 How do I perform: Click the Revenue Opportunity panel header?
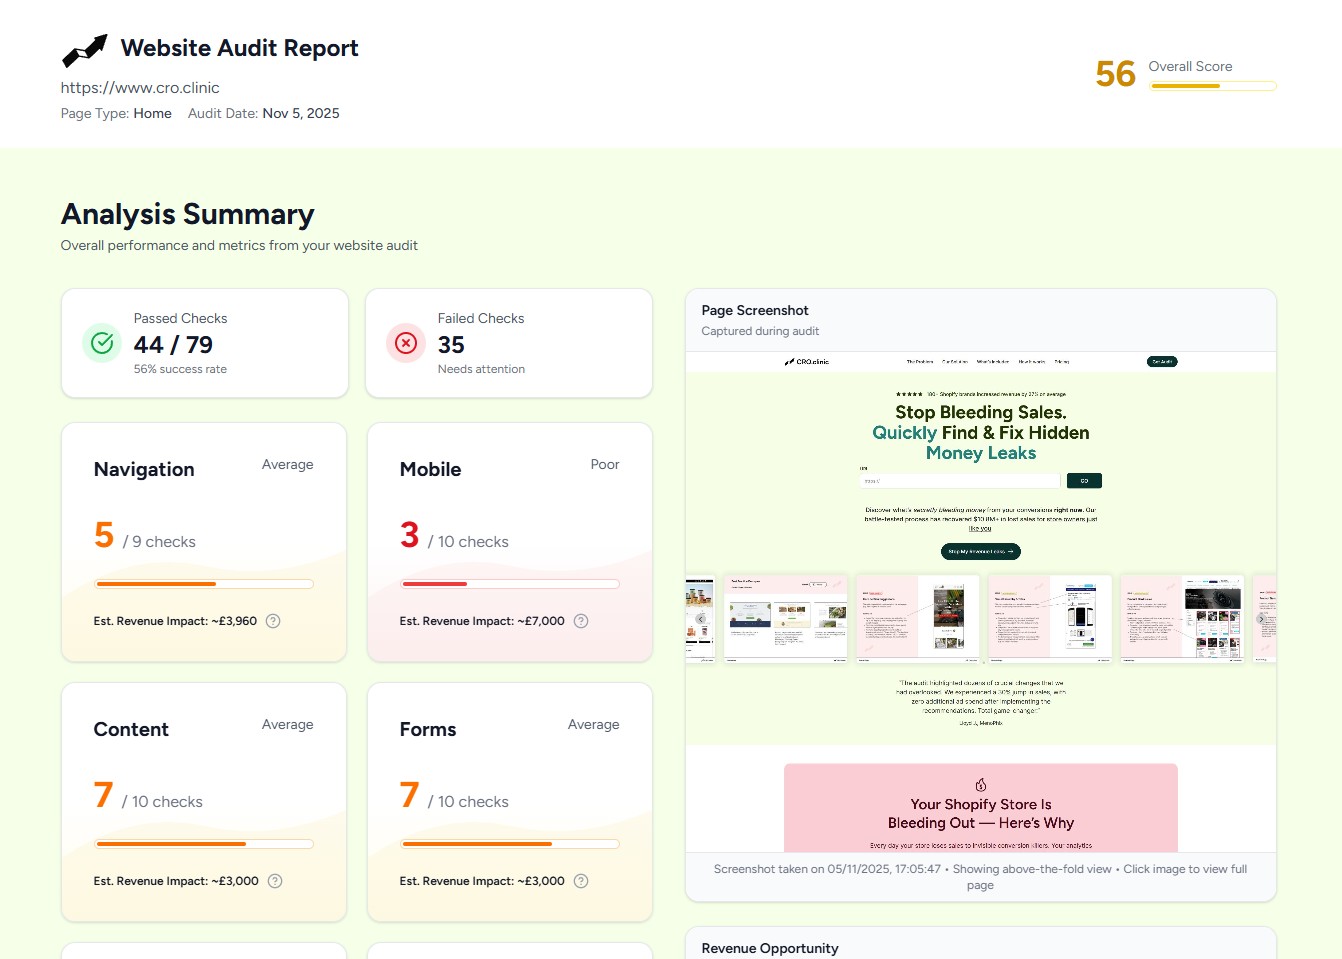(770, 948)
